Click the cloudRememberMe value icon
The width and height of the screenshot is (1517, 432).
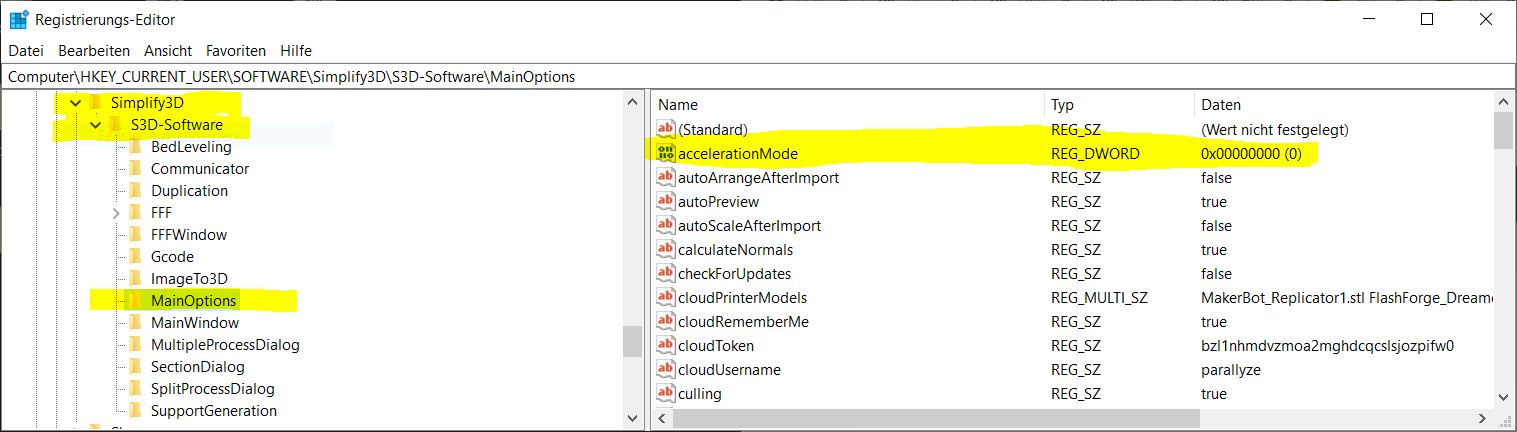point(666,321)
